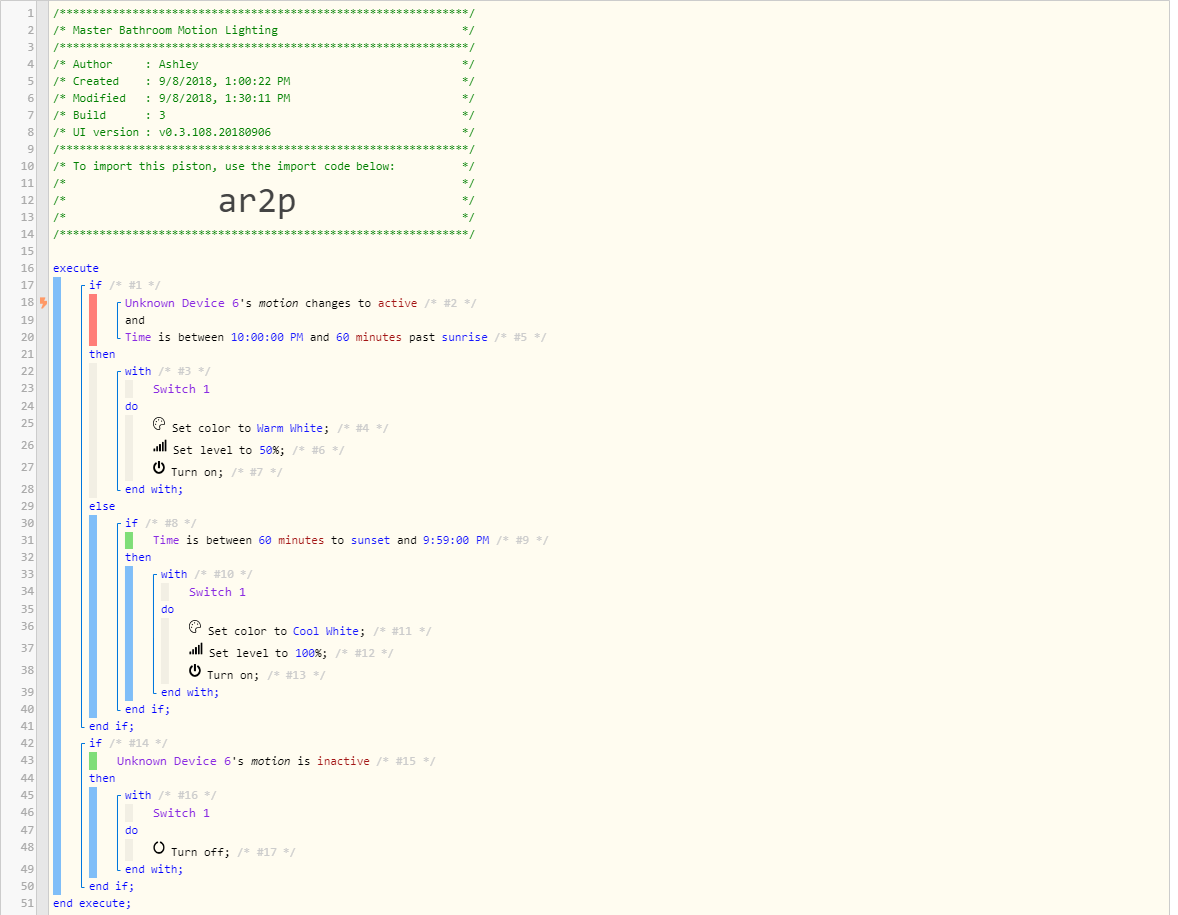The width and height of the screenshot is (1178, 915).
Task: Click the 'and' operator on line 19
Action: tap(134, 320)
